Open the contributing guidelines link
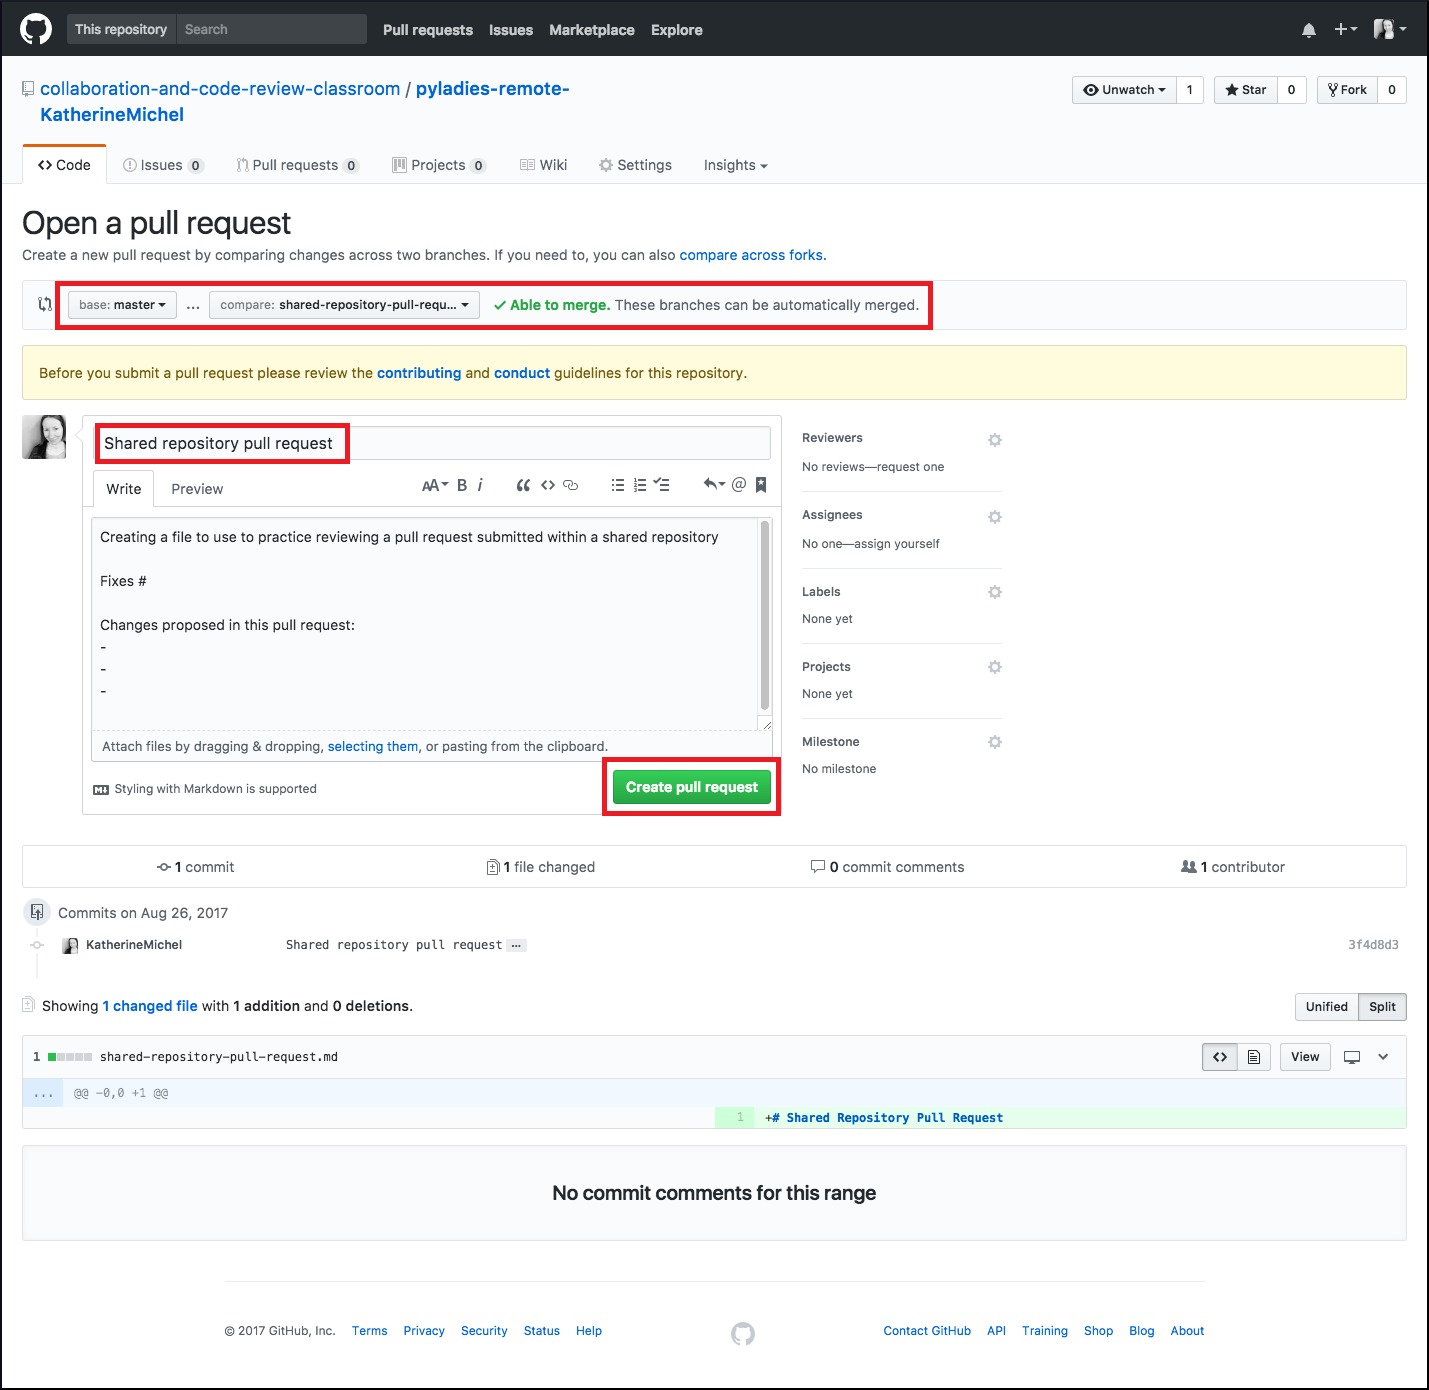This screenshot has height=1390, width=1429. 419,373
